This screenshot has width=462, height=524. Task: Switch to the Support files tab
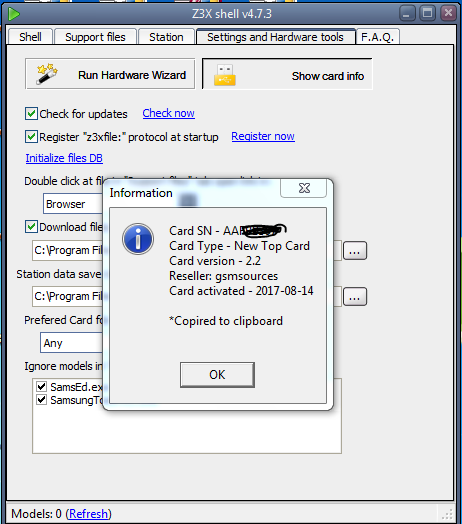click(x=95, y=37)
